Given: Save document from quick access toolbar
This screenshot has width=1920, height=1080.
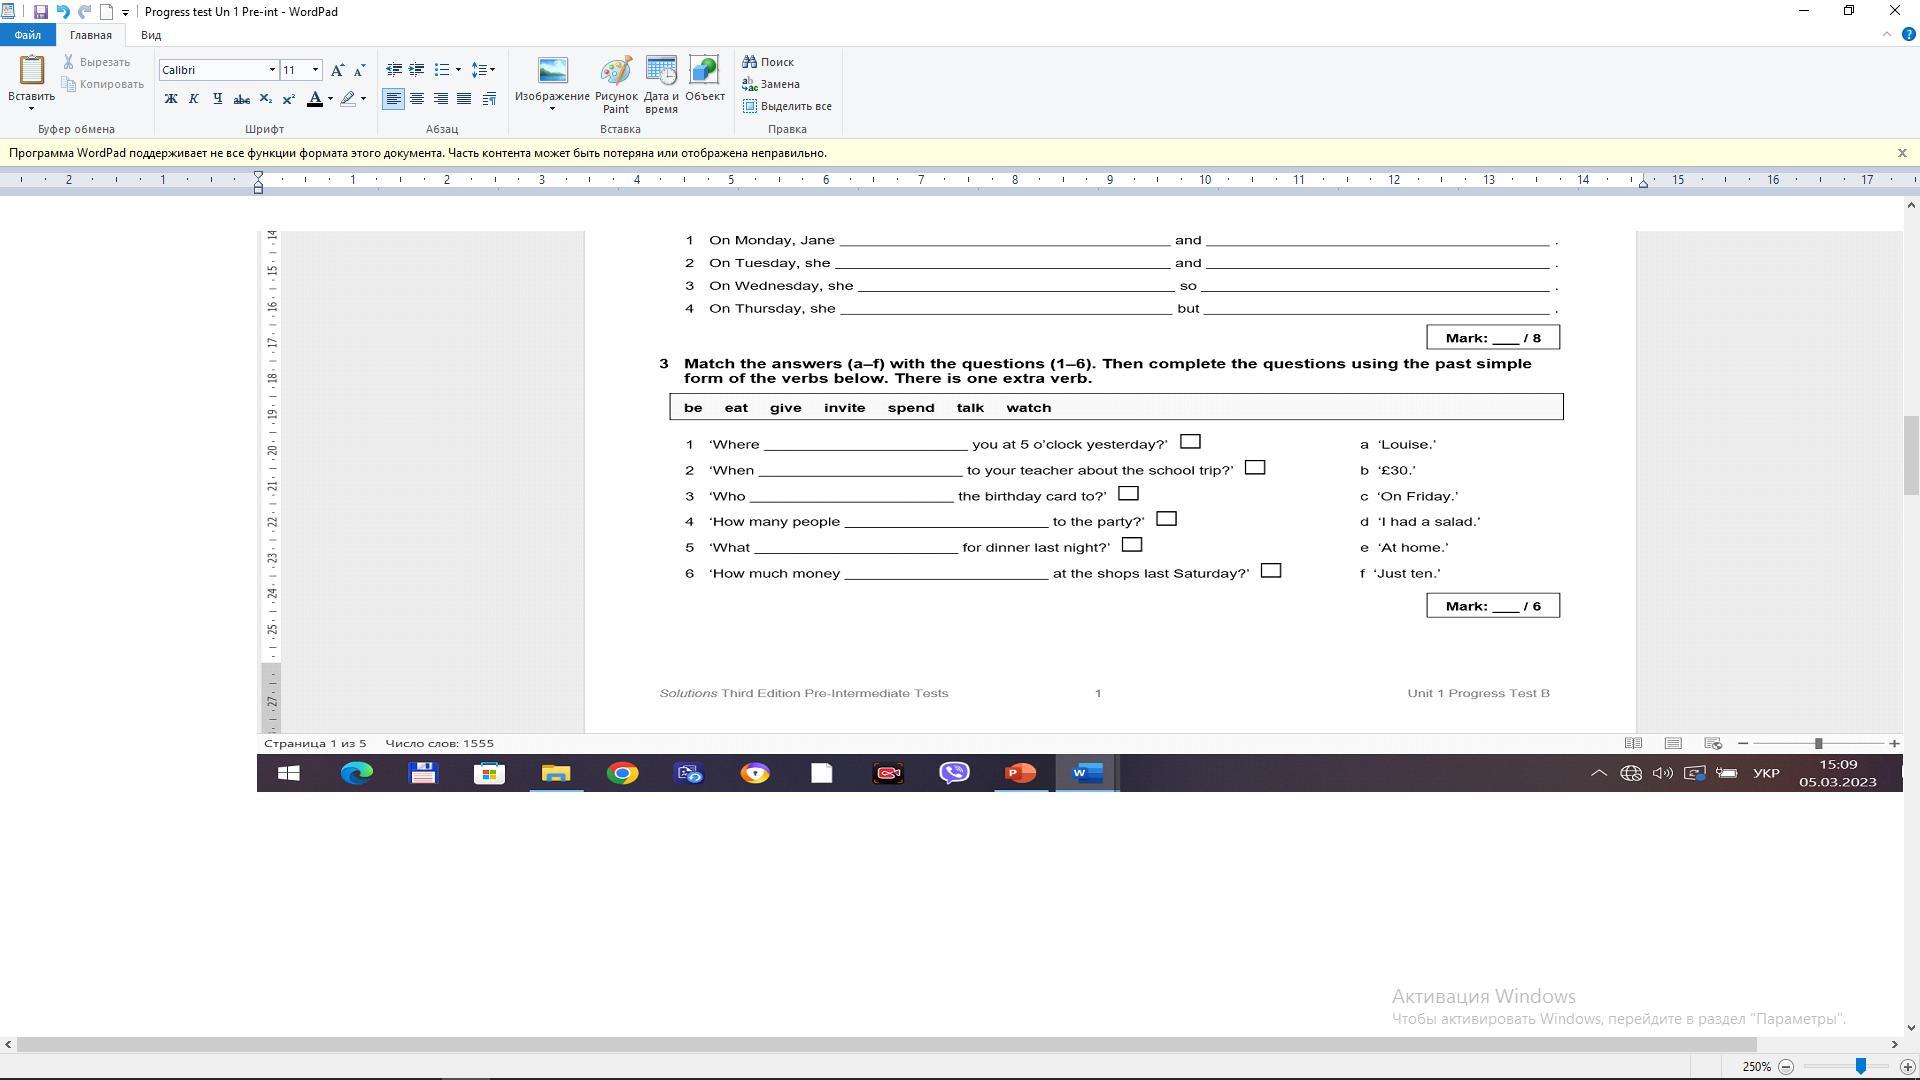Looking at the screenshot, I should [41, 12].
